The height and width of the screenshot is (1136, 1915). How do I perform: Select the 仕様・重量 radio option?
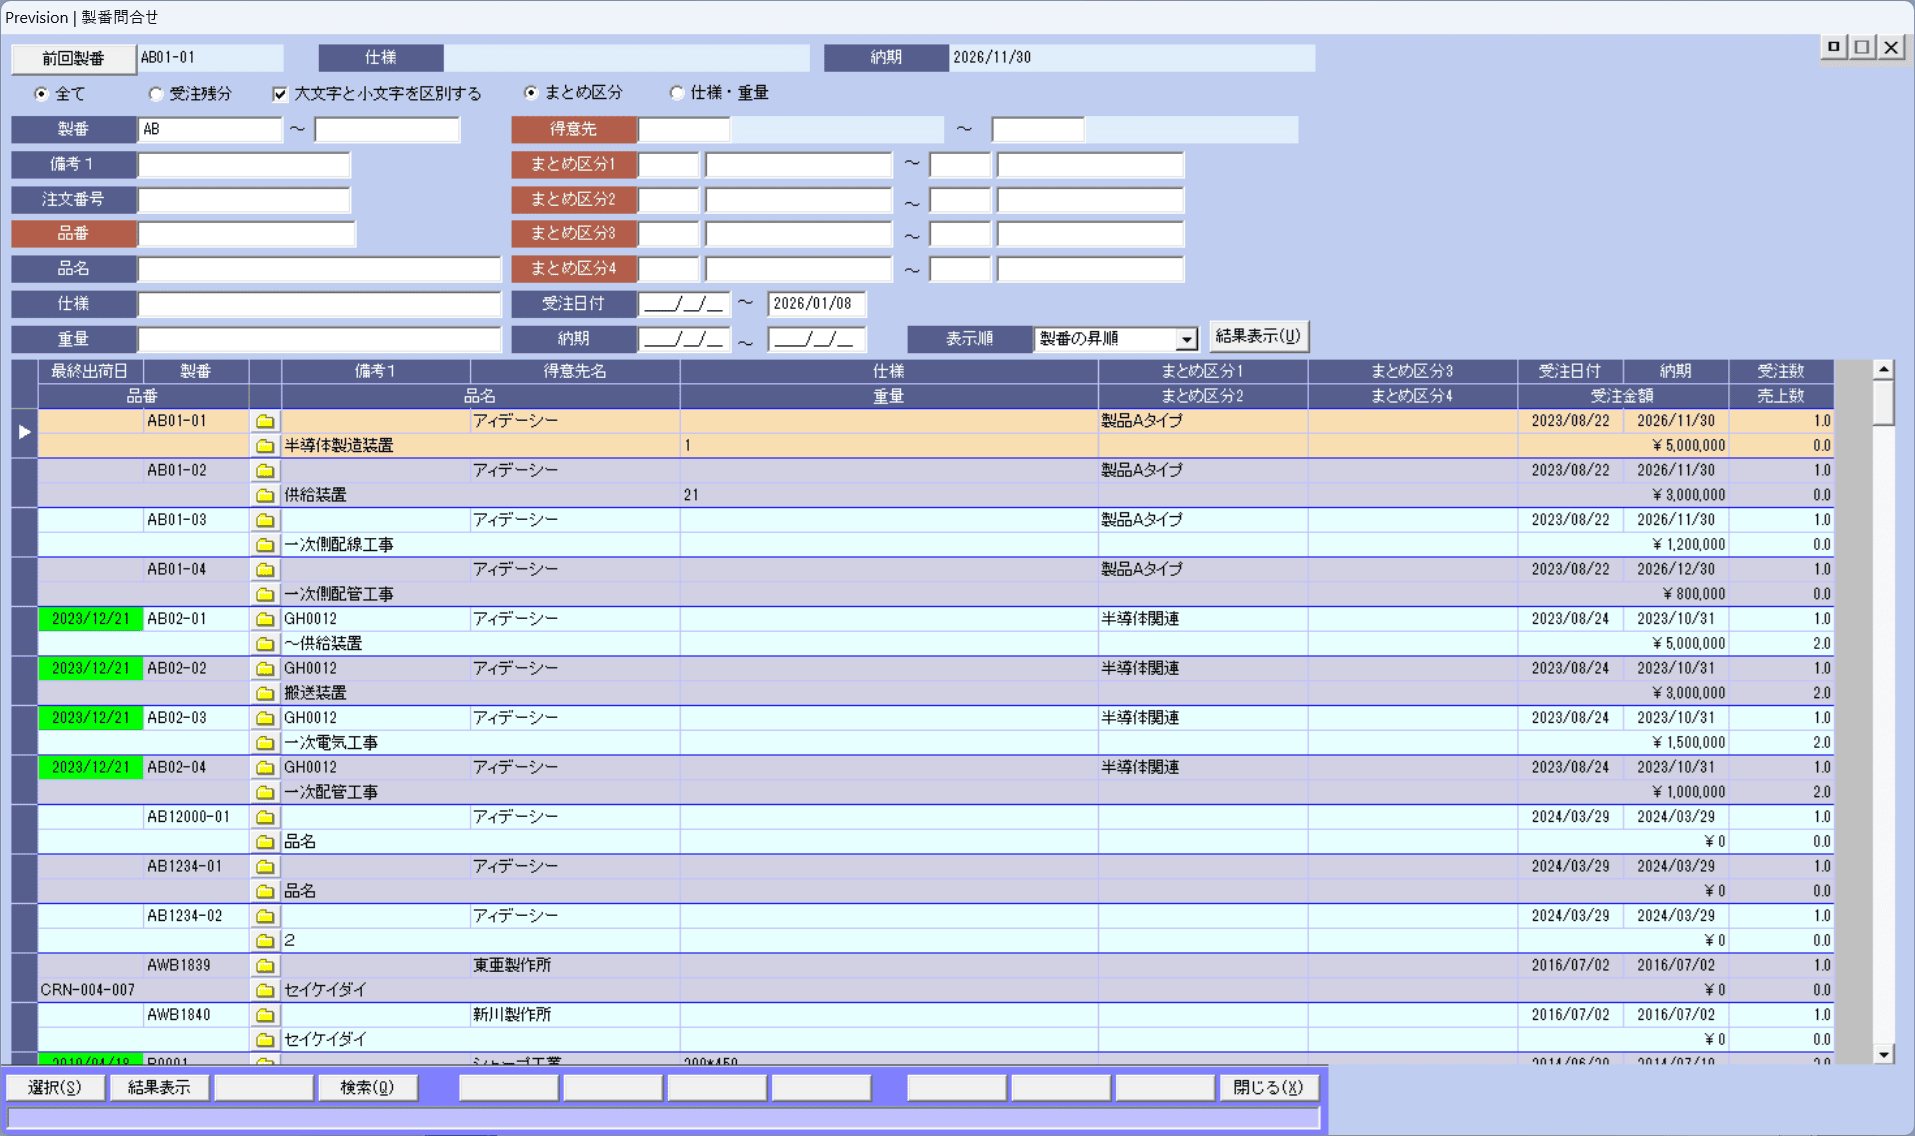(677, 93)
